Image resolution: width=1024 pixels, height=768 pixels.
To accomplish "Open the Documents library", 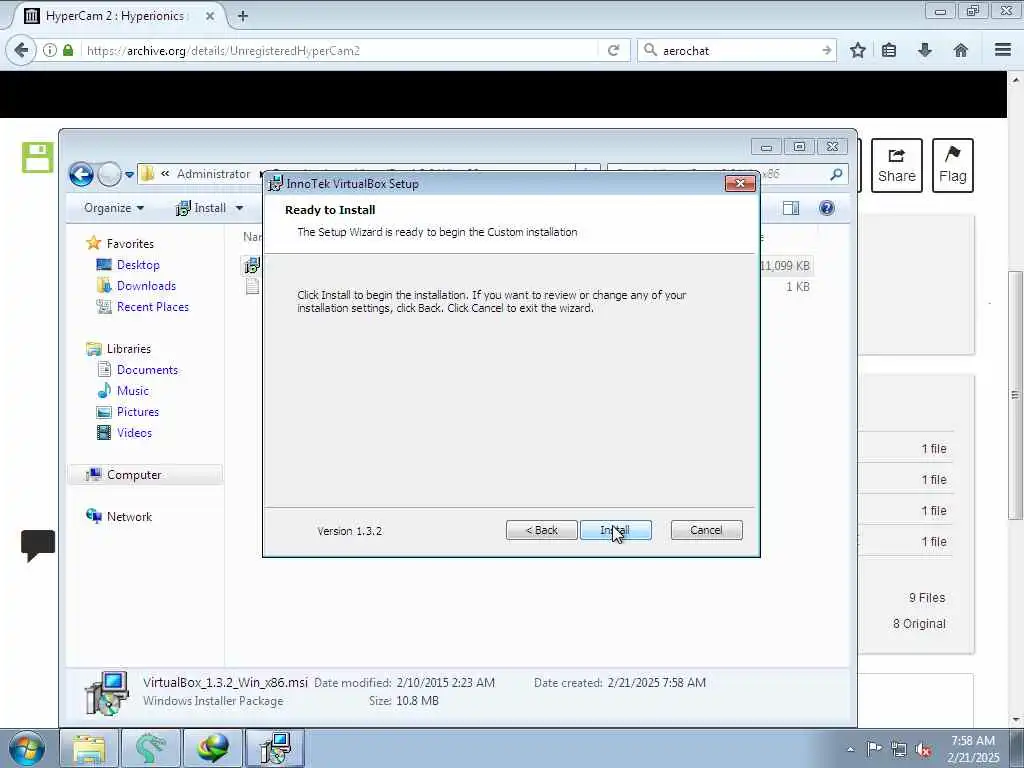I will coord(147,370).
